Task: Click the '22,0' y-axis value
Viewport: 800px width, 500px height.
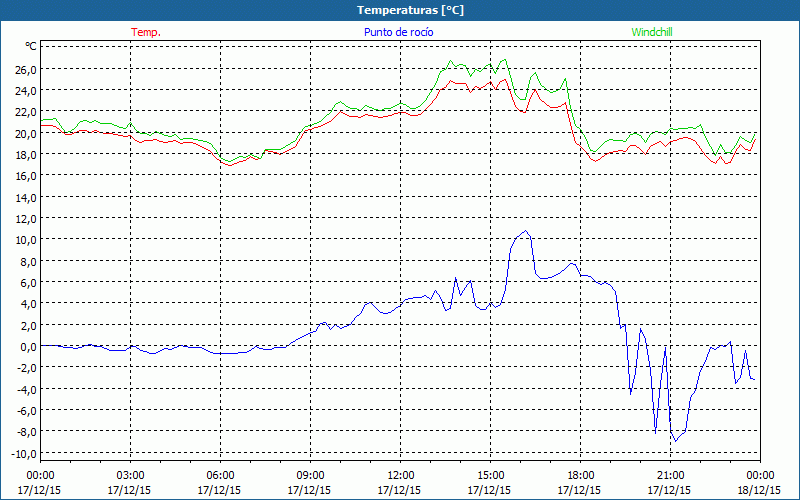Action: point(26,112)
